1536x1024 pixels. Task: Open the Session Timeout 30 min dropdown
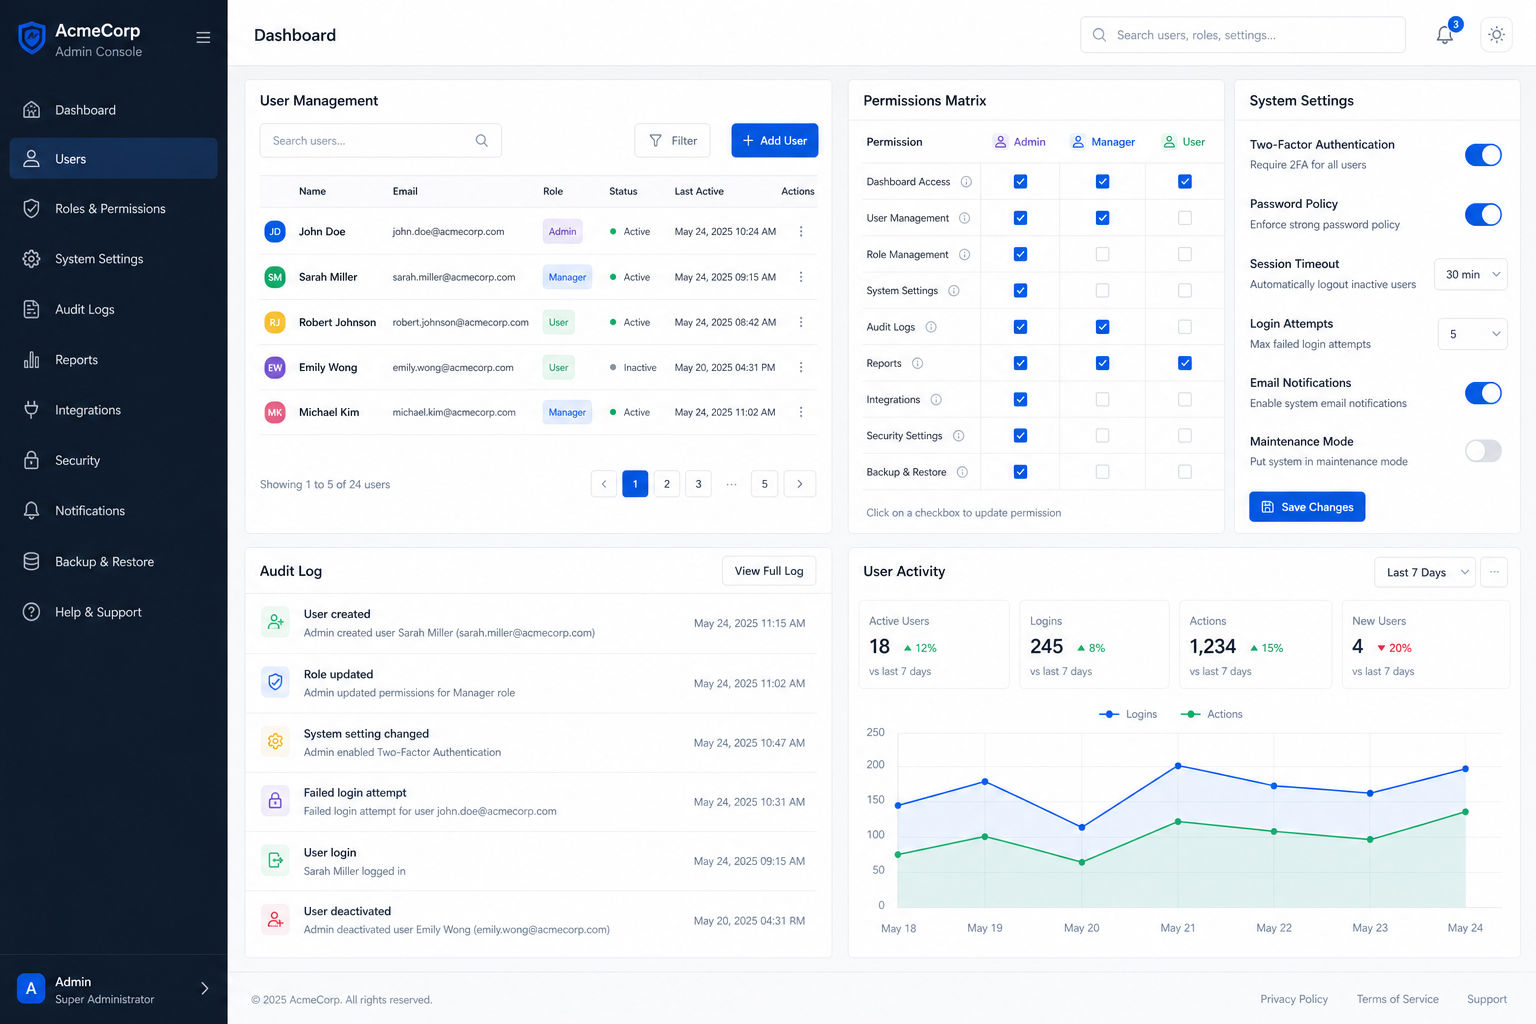(1471, 274)
